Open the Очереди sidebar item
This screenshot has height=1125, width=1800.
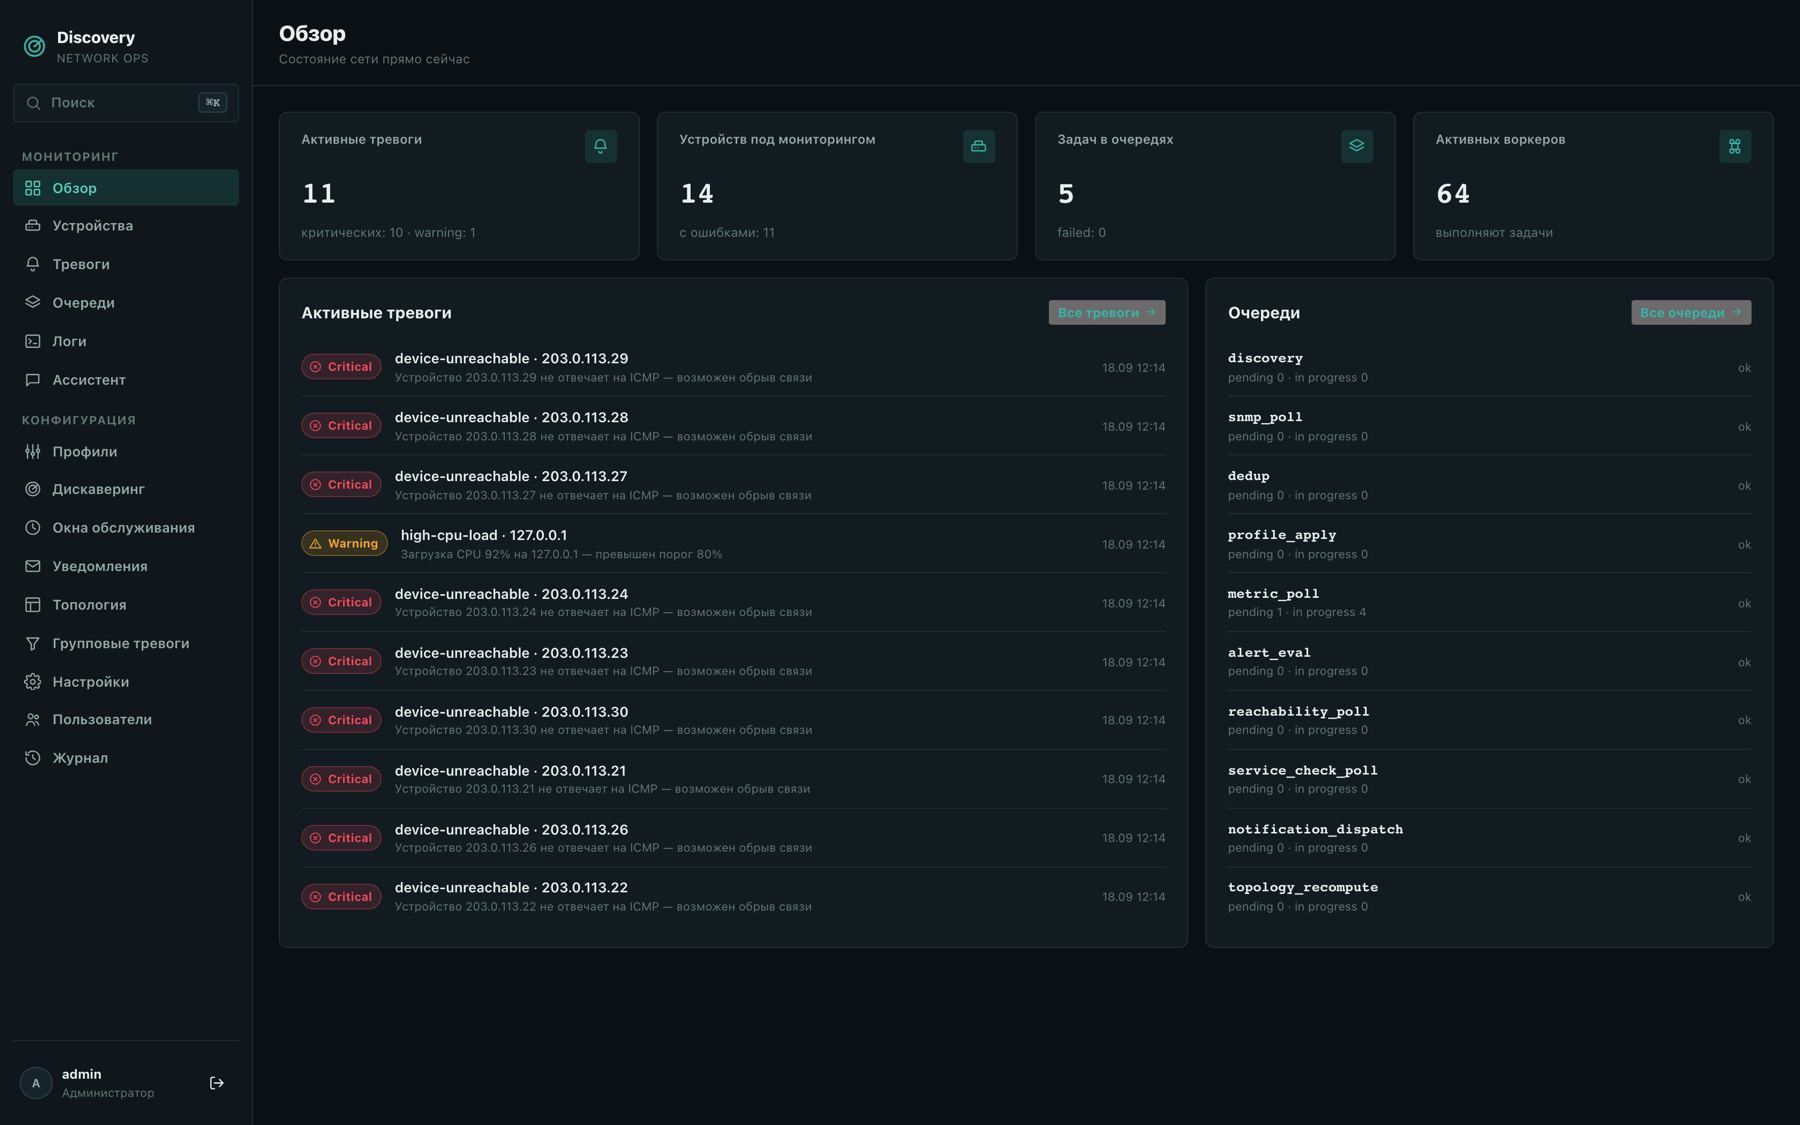(126, 303)
